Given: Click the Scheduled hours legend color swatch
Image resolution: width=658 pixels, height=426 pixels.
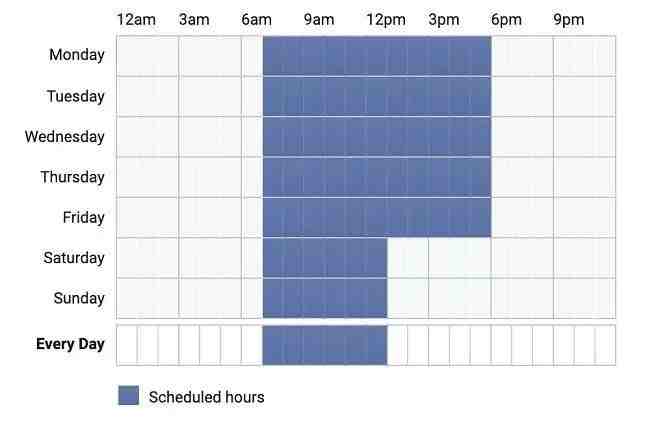Looking at the screenshot, I should click(128, 396).
